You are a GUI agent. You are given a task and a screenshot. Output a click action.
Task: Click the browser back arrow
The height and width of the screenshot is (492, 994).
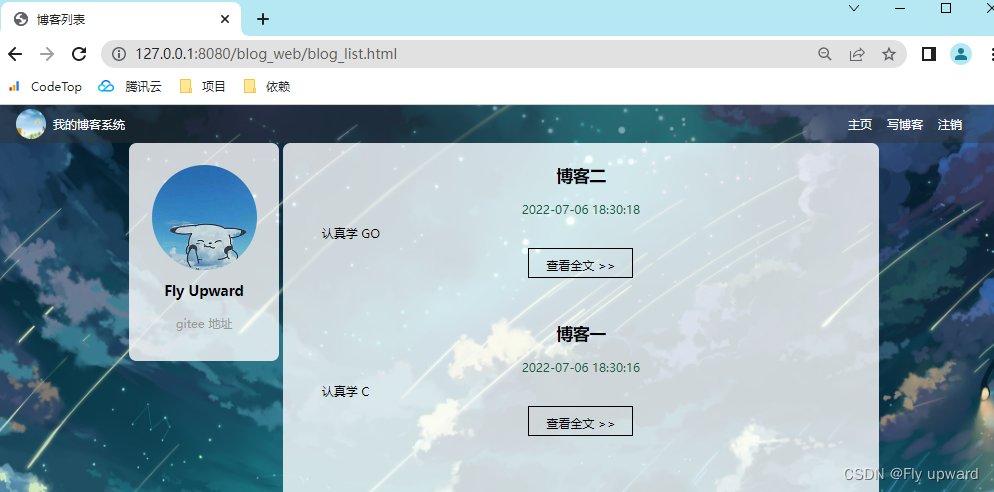click(x=15, y=54)
